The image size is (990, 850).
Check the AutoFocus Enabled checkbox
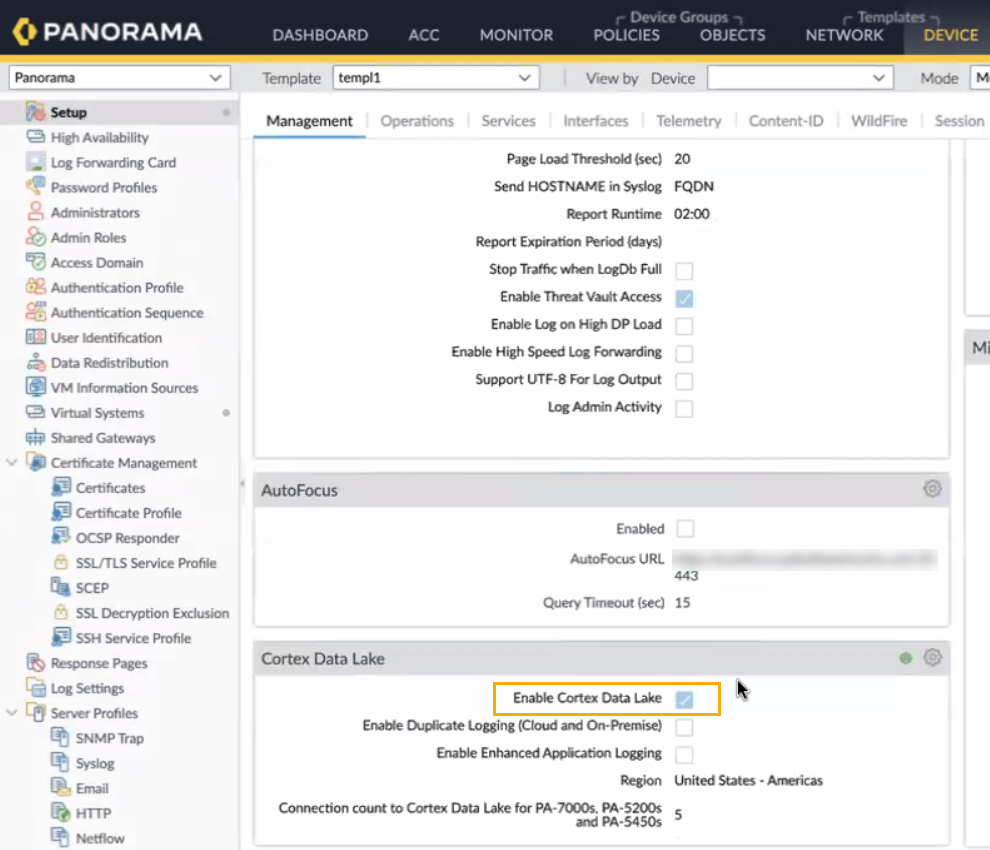[x=684, y=529]
